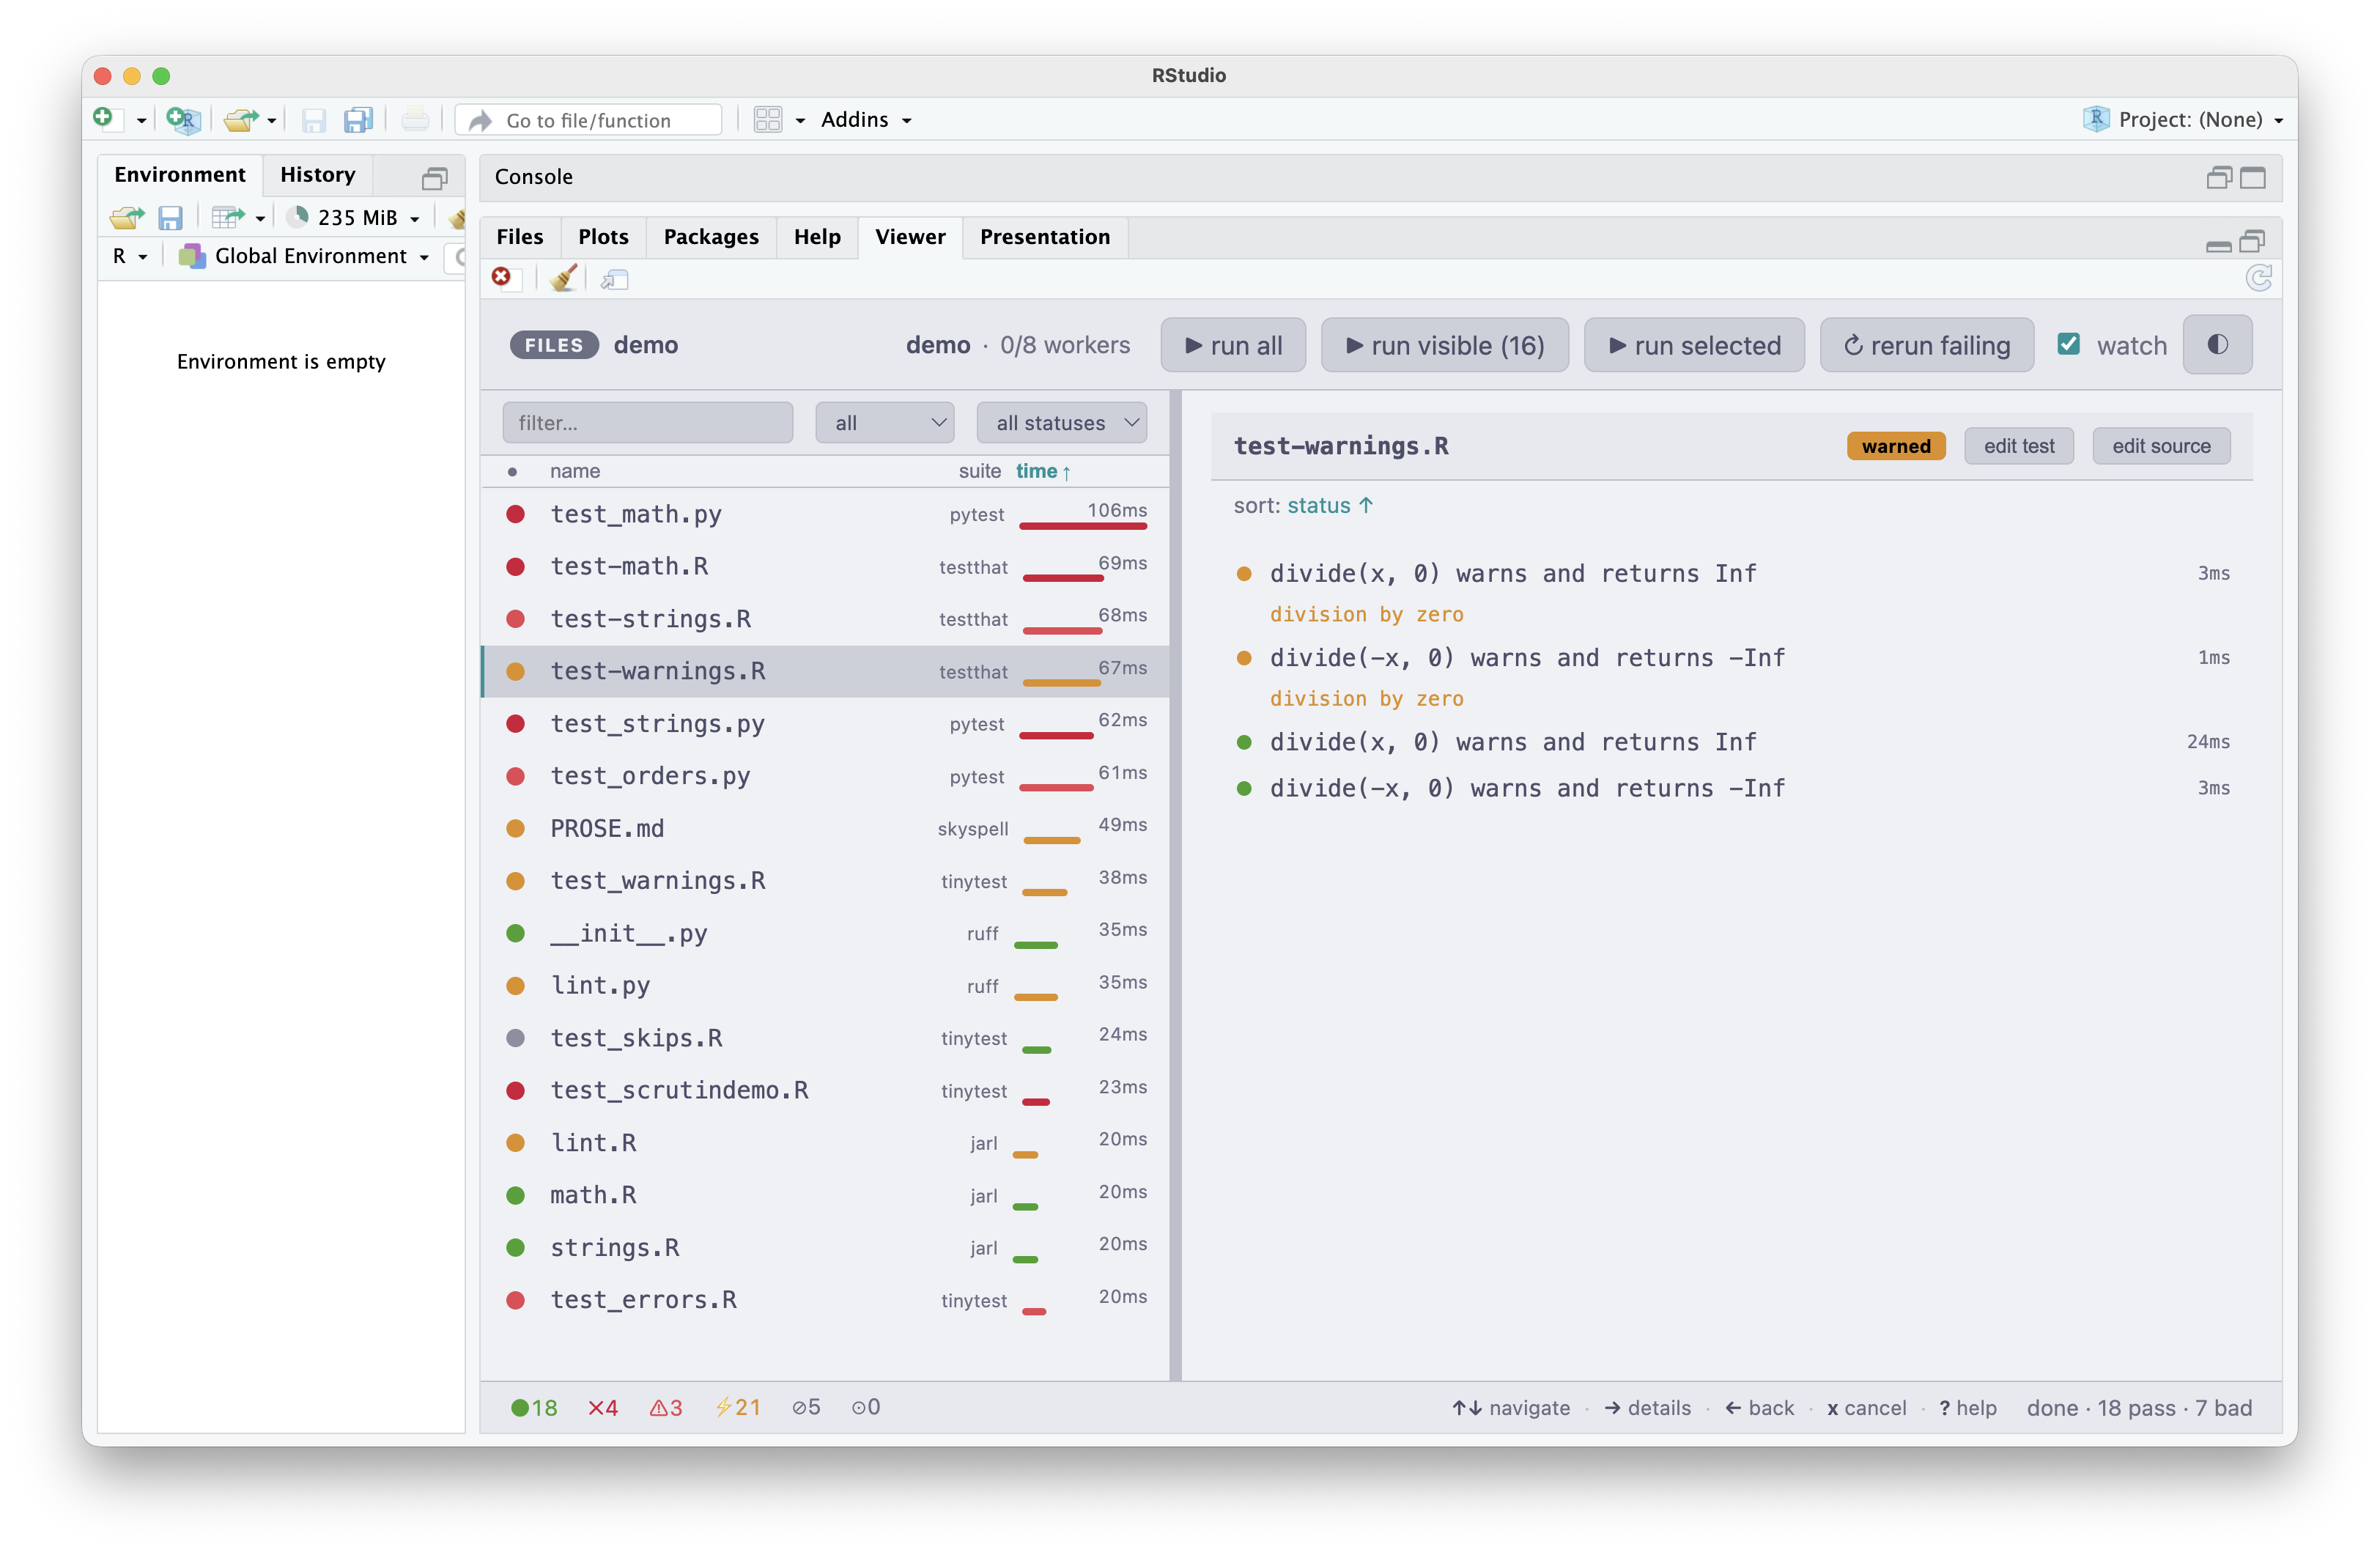Save the workspace using the Environment save icon
Image resolution: width=2380 pixels, height=1555 pixels.
click(171, 217)
